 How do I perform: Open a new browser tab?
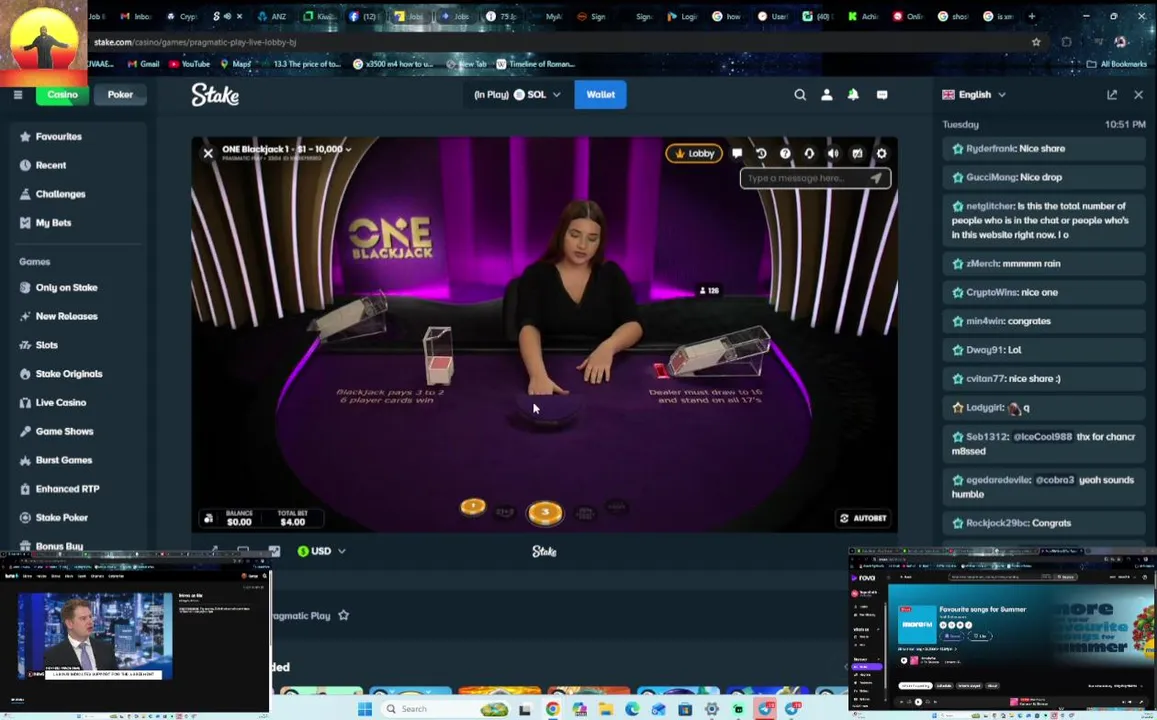pos(1032,16)
